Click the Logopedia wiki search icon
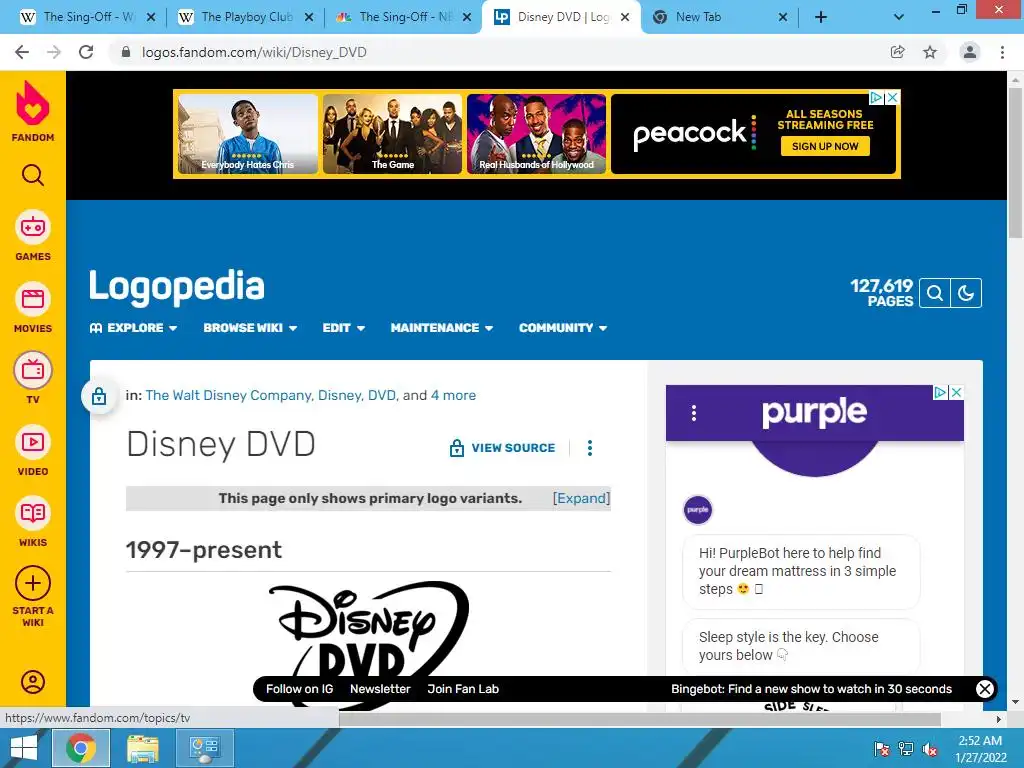Image resolution: width=1024 pixels, height=768 pixels. (x=935, y=293)
